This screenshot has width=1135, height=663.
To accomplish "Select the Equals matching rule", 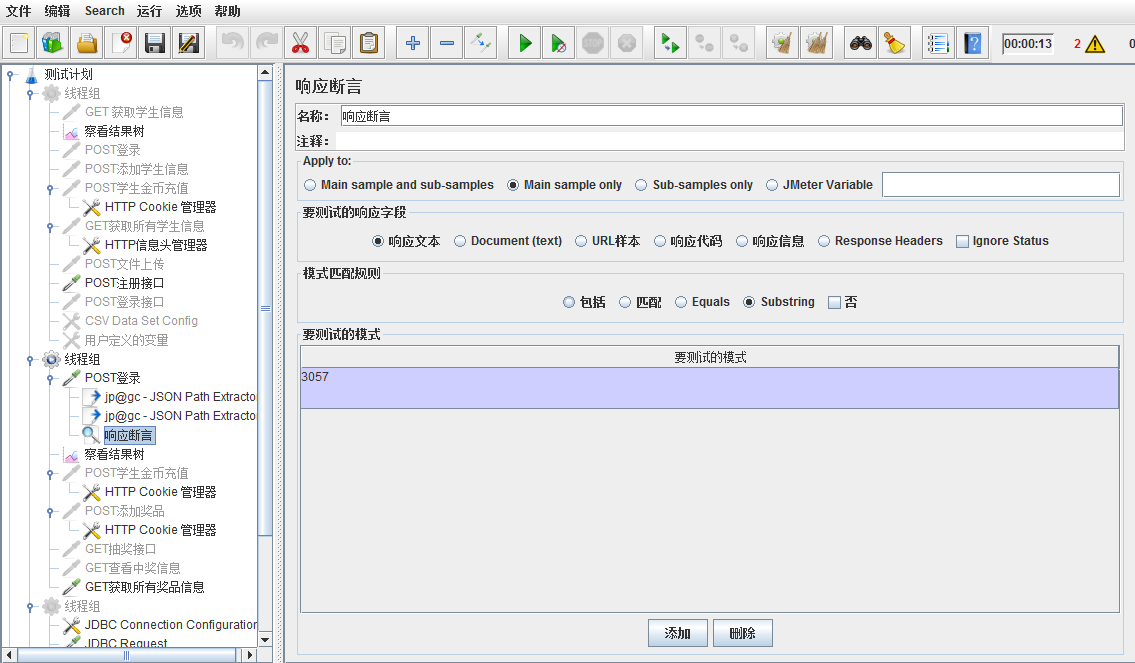I will 681,302.
